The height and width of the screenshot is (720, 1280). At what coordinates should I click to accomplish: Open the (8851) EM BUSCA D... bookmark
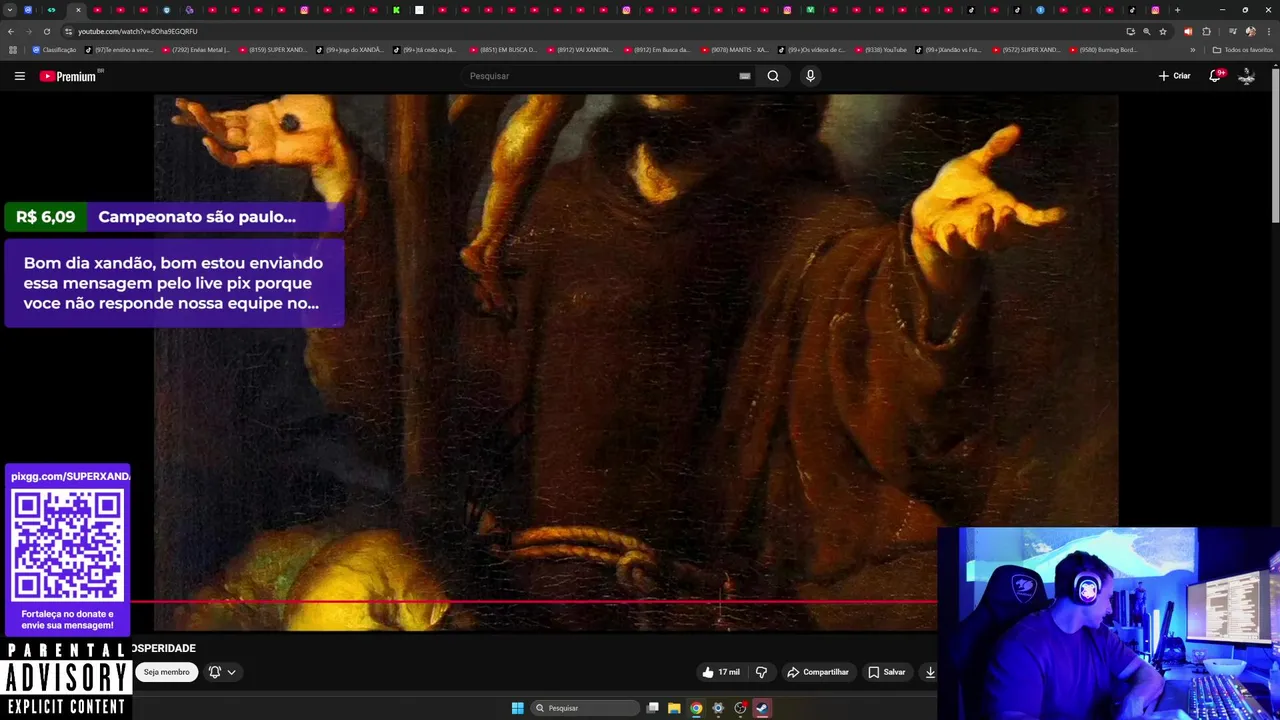[504, 50]
